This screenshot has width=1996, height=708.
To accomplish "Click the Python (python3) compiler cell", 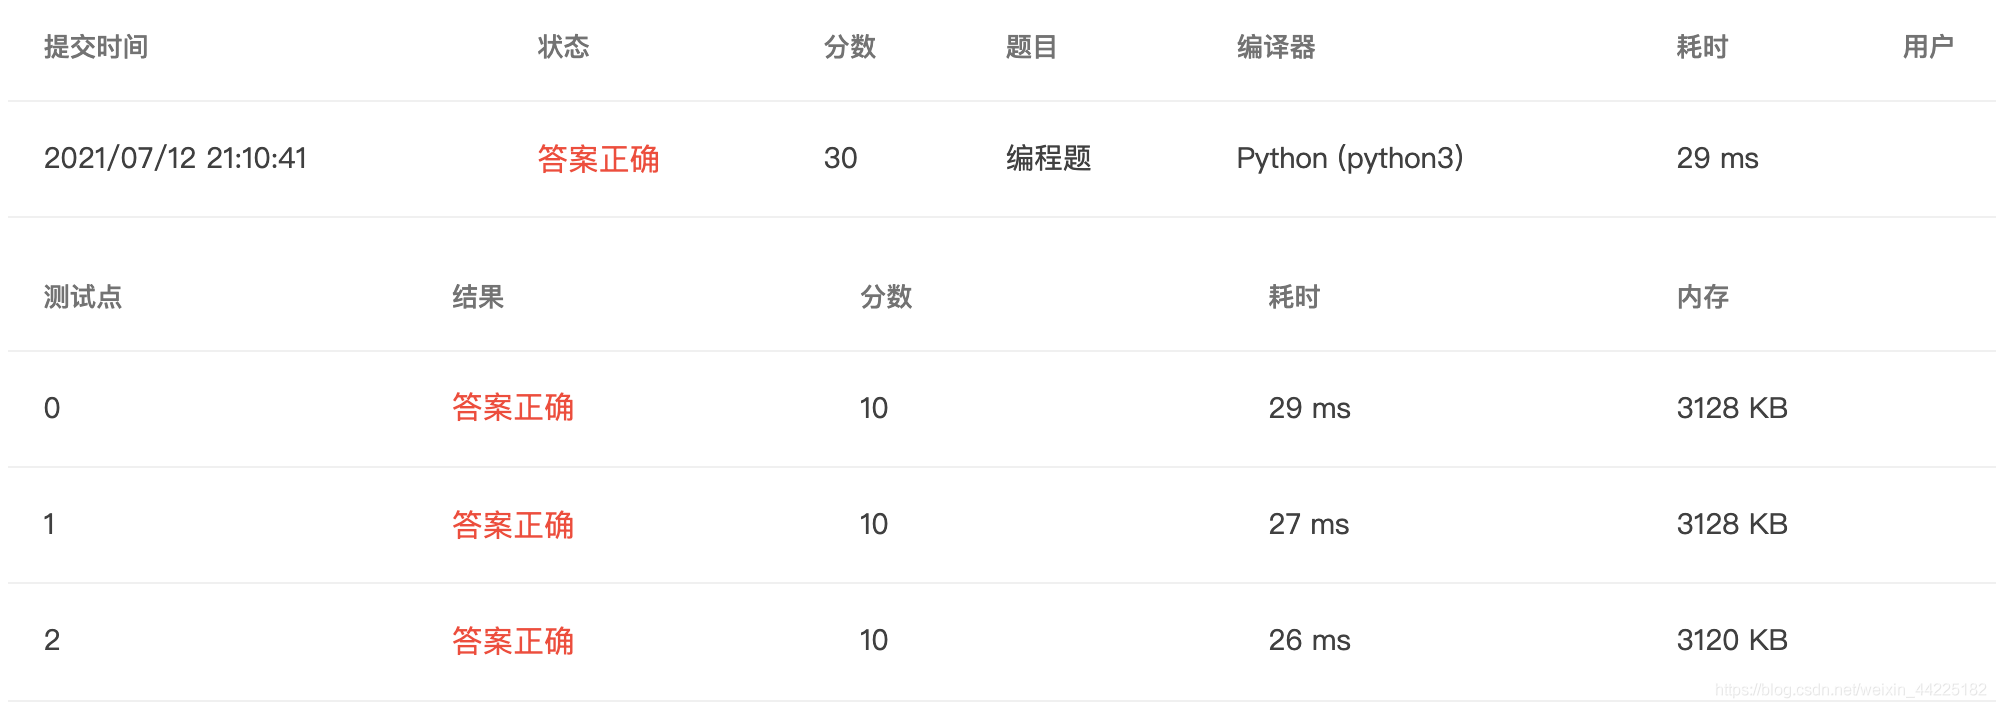I will 1349,158.
